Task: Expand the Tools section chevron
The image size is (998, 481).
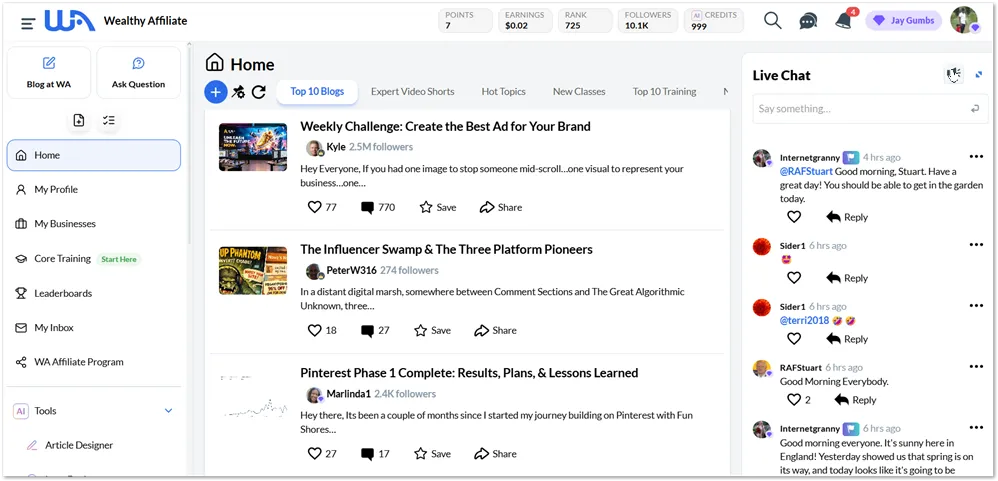Action: 169,411
